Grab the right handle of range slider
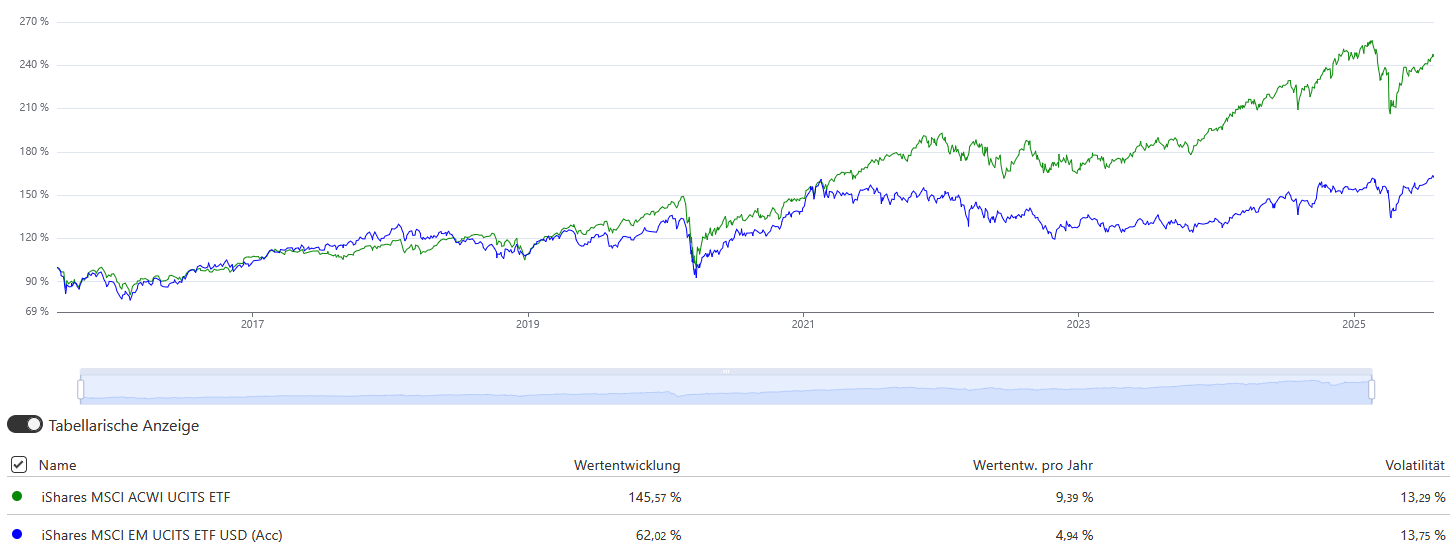Screen dimensions: 1456x545 click(1372, 387)
